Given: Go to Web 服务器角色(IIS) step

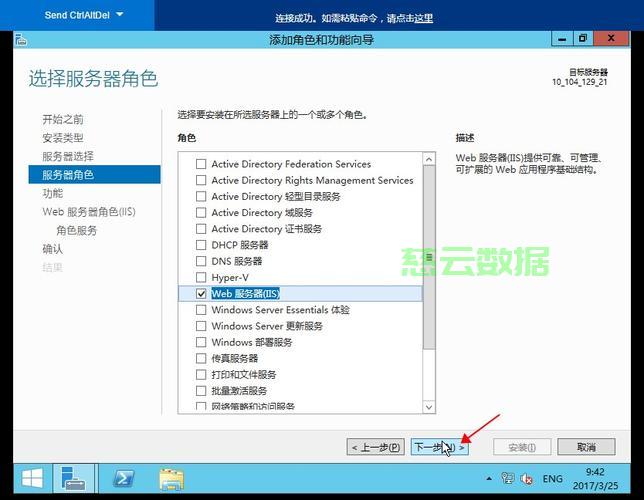Looking at the screenshot, I should (89, 212).
